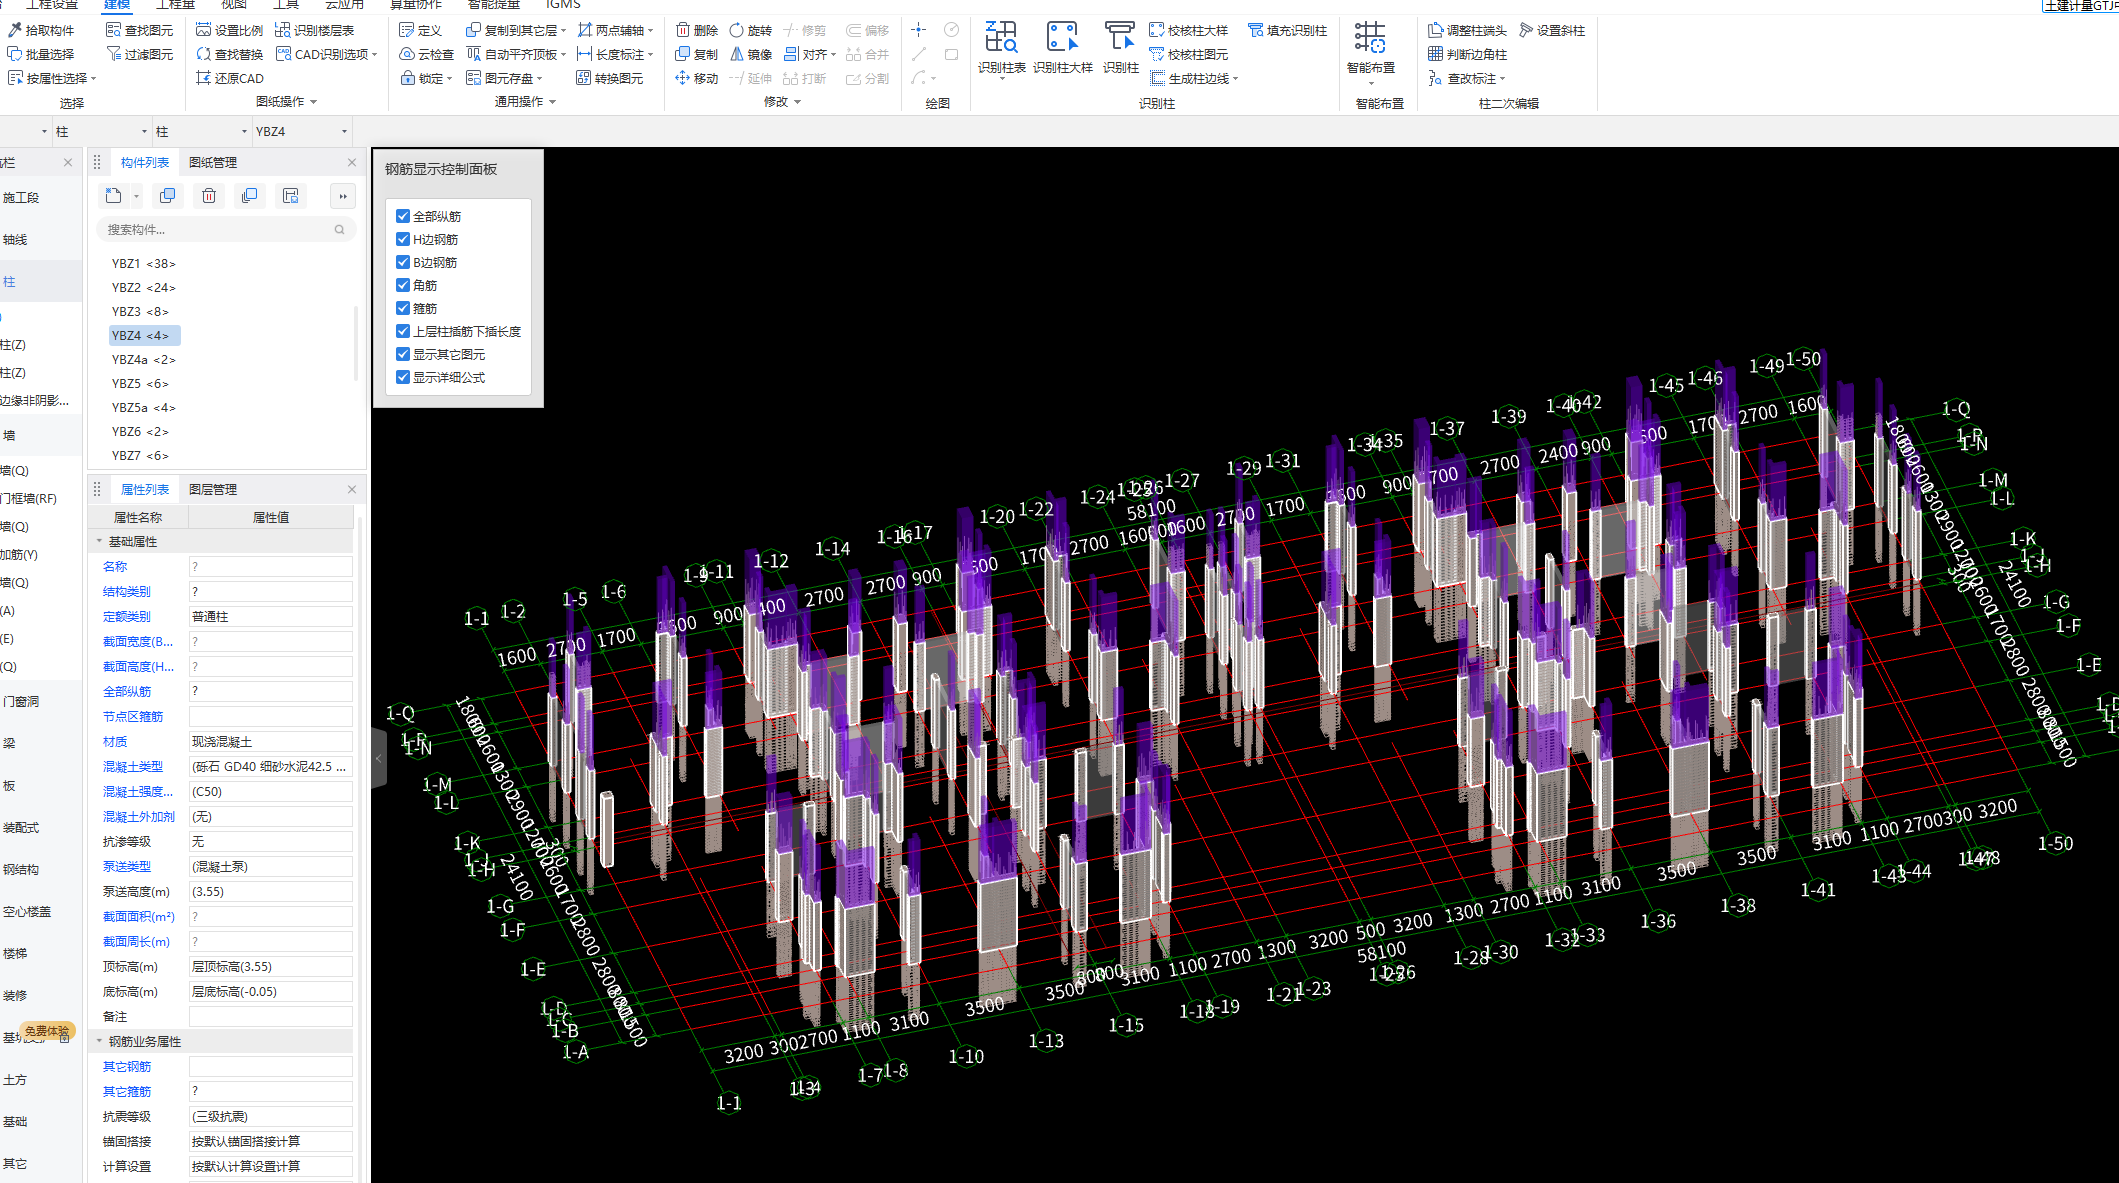Run the 云检查 cloud check
The width and height of the screenshot is (2119, 1183).
(427, 54)
